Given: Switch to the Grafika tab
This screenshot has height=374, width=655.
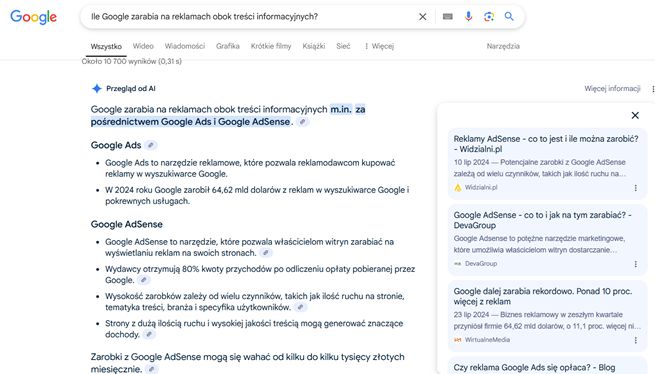Looking at the screenshot, I should [x=228, y=46].
